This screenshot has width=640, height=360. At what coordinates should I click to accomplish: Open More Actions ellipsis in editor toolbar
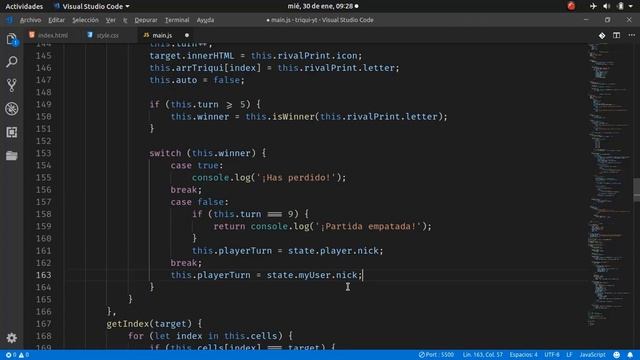631,36
